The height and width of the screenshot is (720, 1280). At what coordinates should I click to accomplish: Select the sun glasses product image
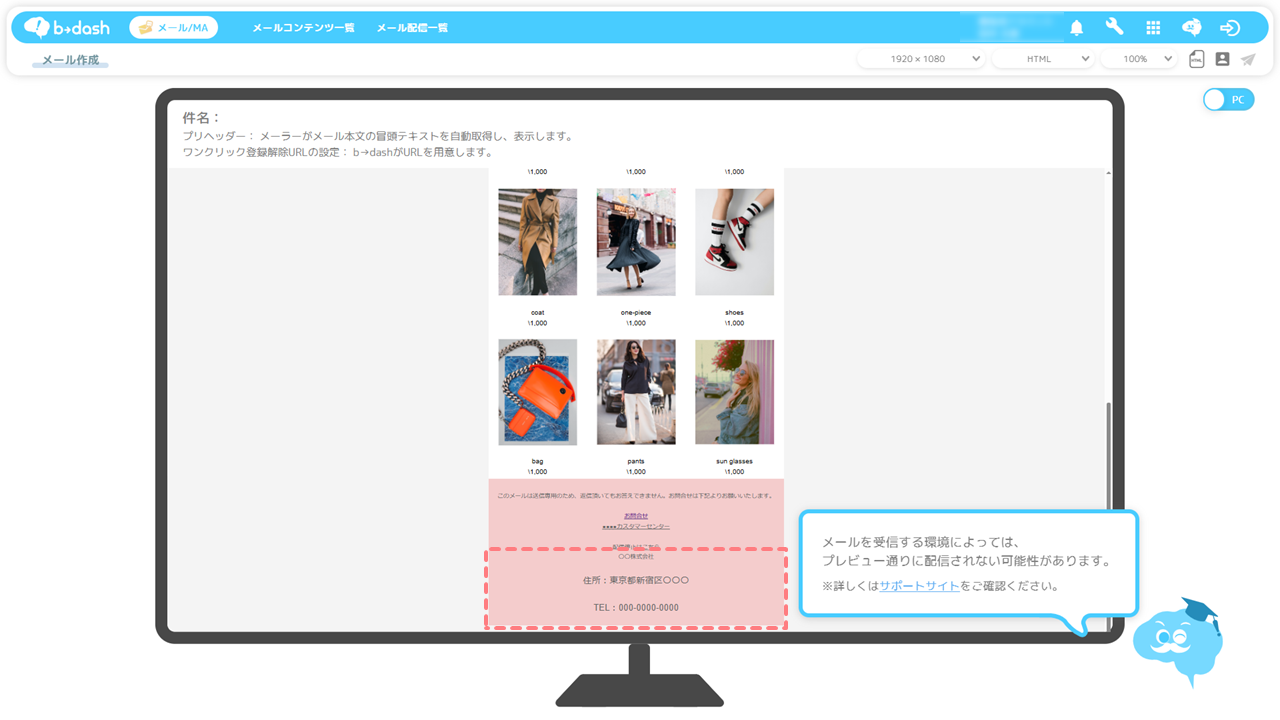pos(734,392)
